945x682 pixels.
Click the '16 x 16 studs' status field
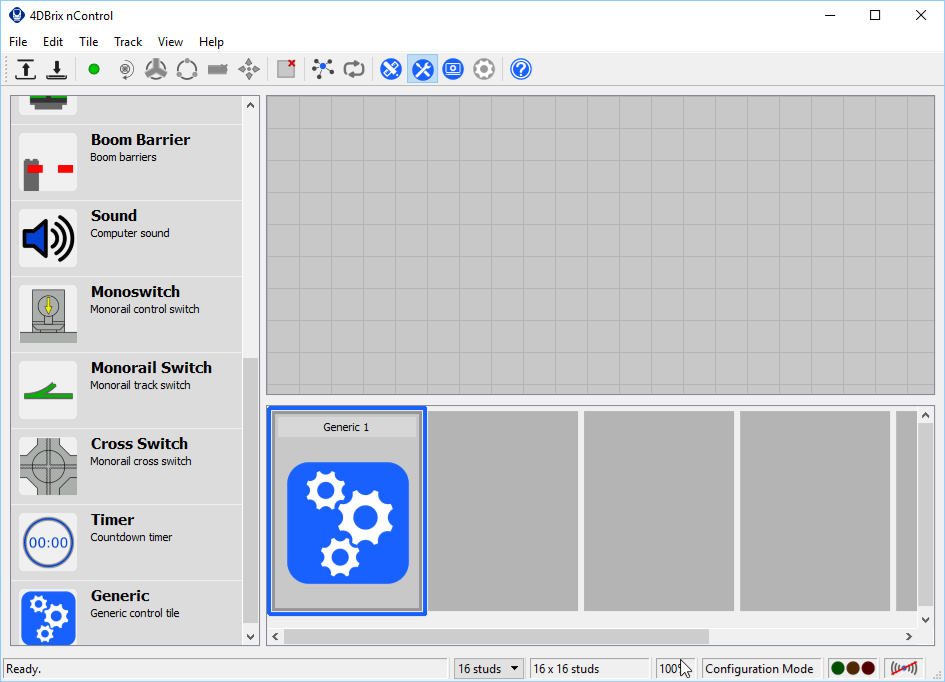(x=589, y=668)
